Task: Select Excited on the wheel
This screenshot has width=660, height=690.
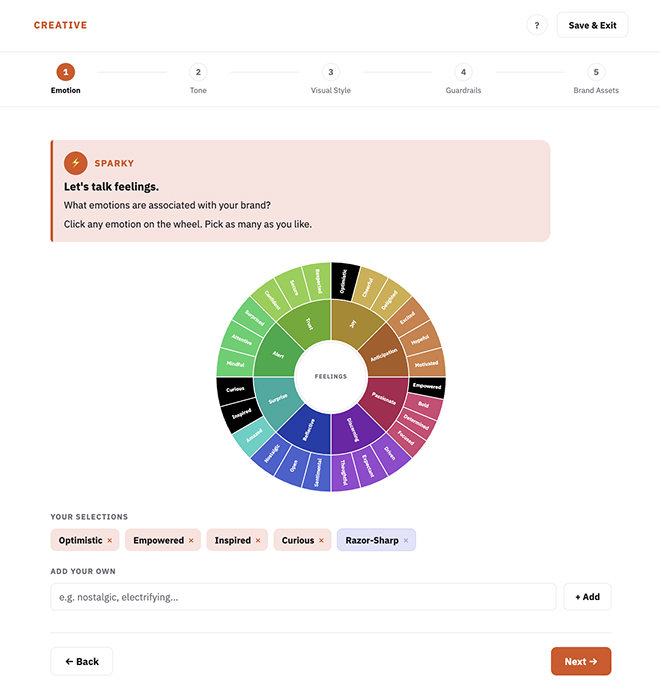Action: pyautogui.click(x=407, y=318)
